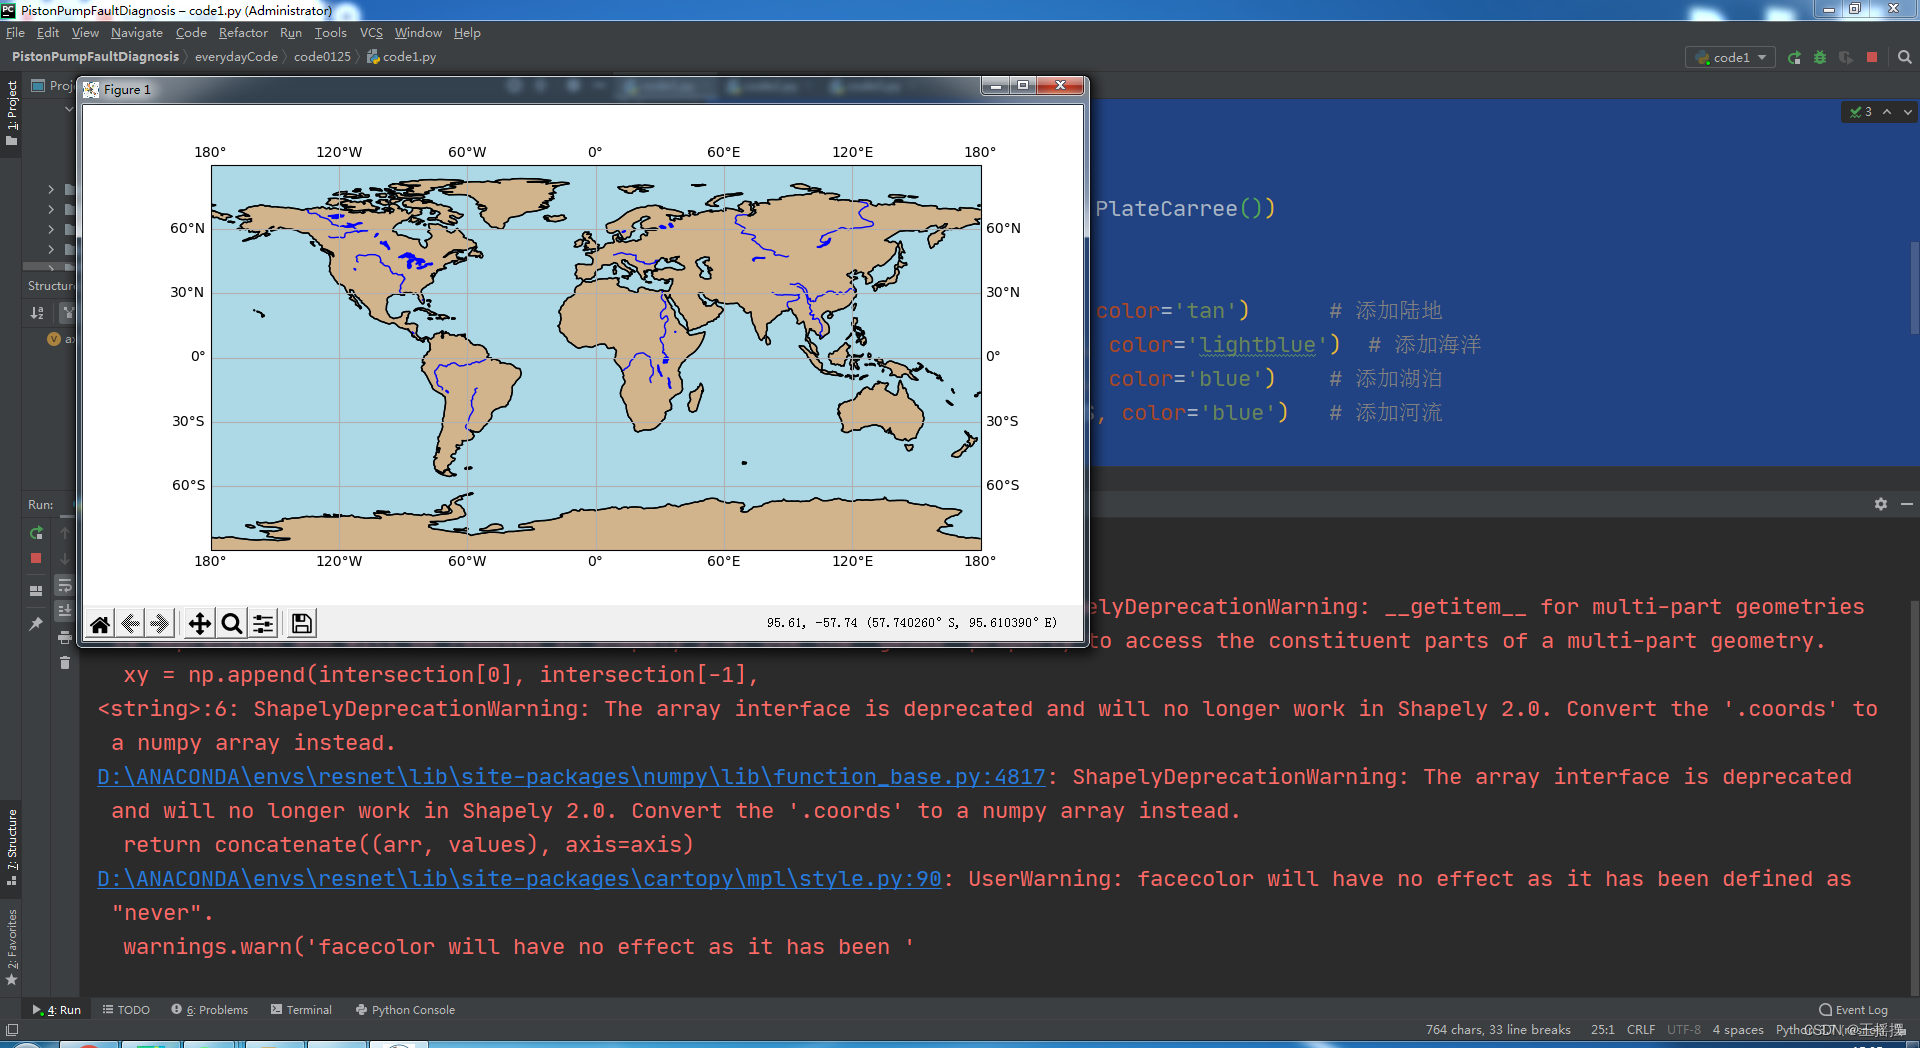Screen dimensions: 1920x1048
Task: Pin the Run tool window
Action: [x=35, y=624]
